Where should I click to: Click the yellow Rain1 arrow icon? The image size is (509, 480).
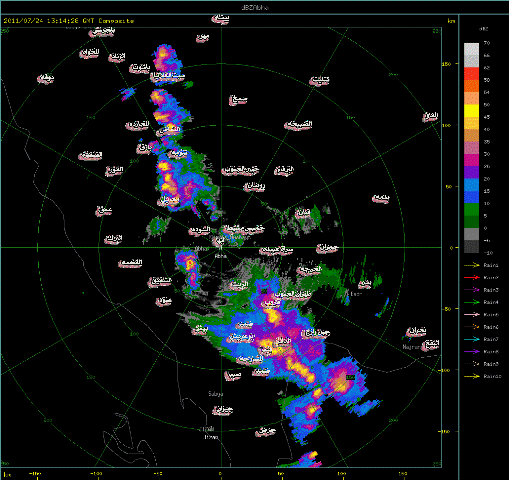coord(472,265)
